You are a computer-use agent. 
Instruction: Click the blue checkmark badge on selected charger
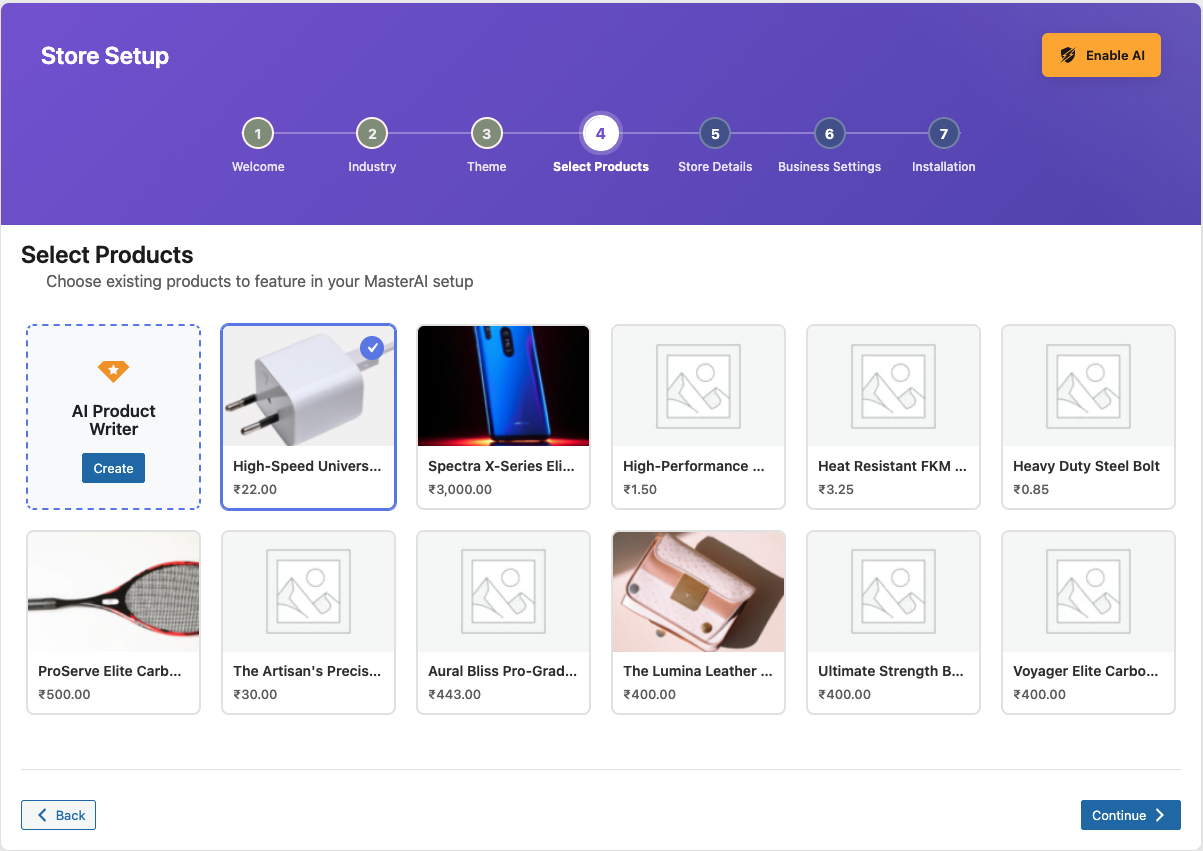[372, 348]
